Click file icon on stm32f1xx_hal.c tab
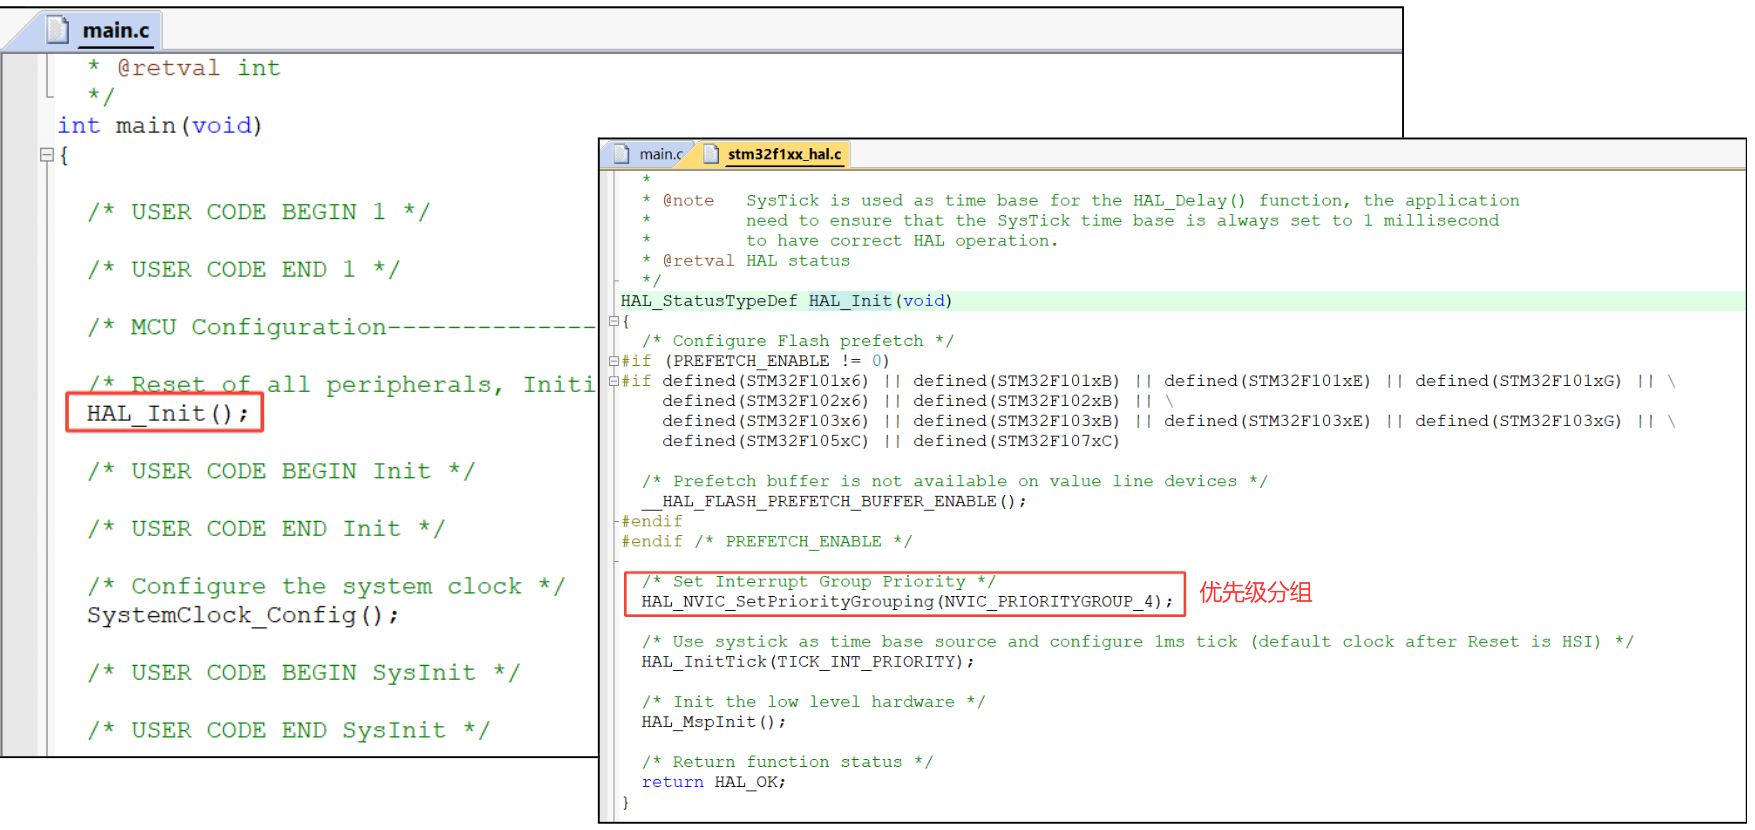The width and height of the screenshot is (1755, 830). point(711,154)
